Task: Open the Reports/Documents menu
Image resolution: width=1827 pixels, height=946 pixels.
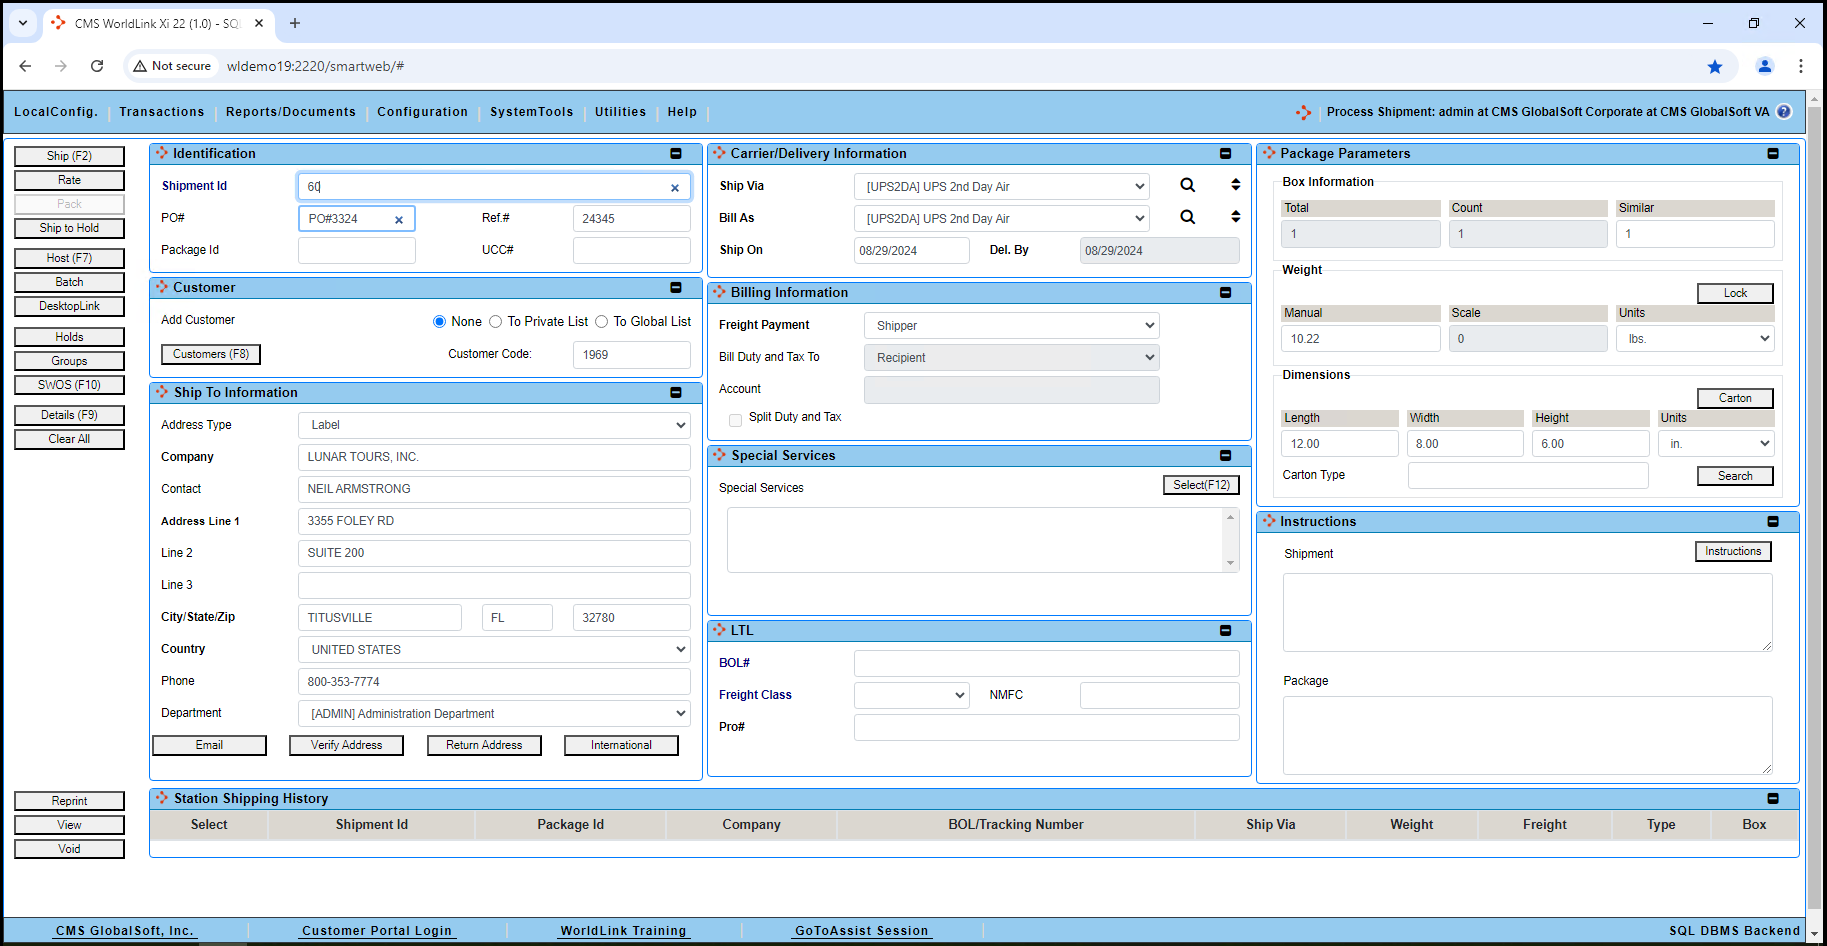Action: tap(290, 112)
